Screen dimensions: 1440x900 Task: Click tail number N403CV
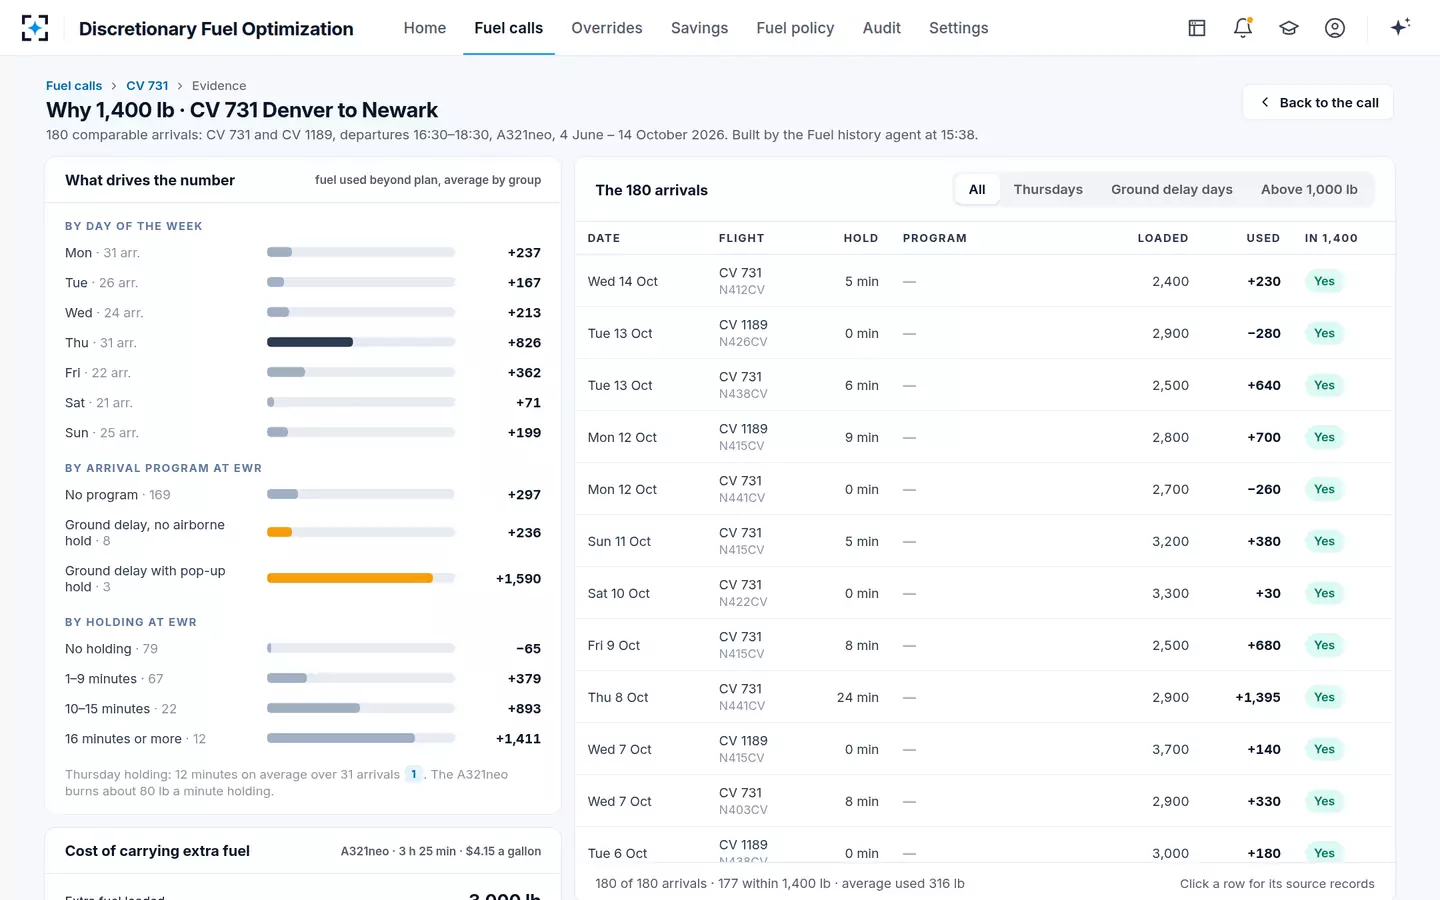pyautogui.click(x=743, y=810)
